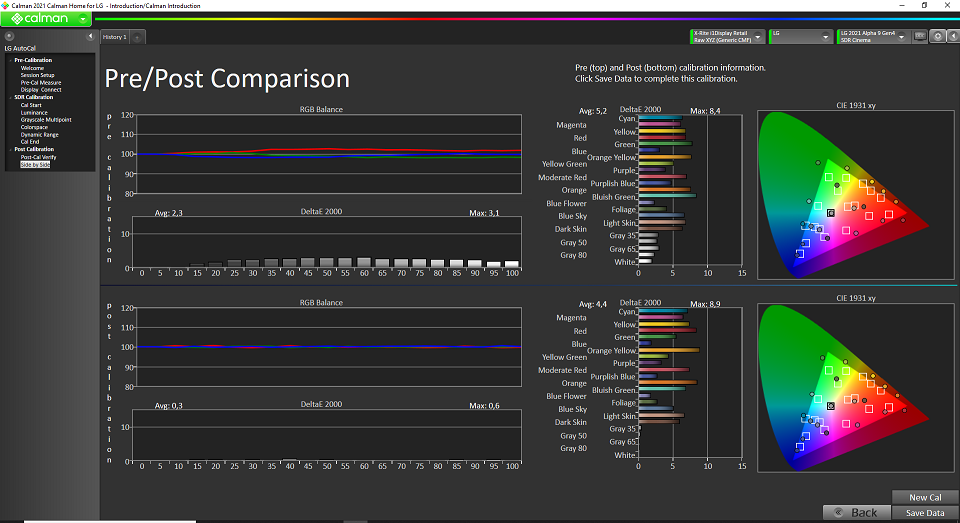Open the settings gear in top toolbar
This screenshot has width=960, height=523.
tap(938, 36)
